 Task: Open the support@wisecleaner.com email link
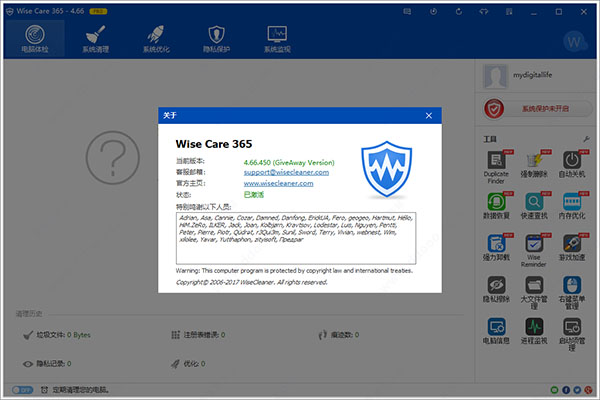[286, 172]
